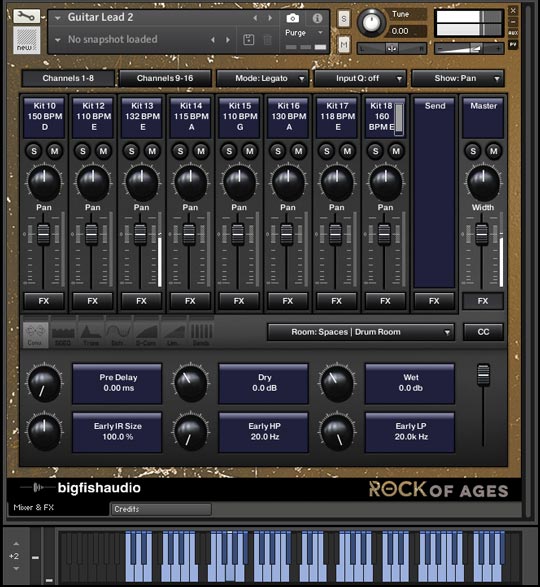Open the Mode: Legato dropdown

pos(262,78)
